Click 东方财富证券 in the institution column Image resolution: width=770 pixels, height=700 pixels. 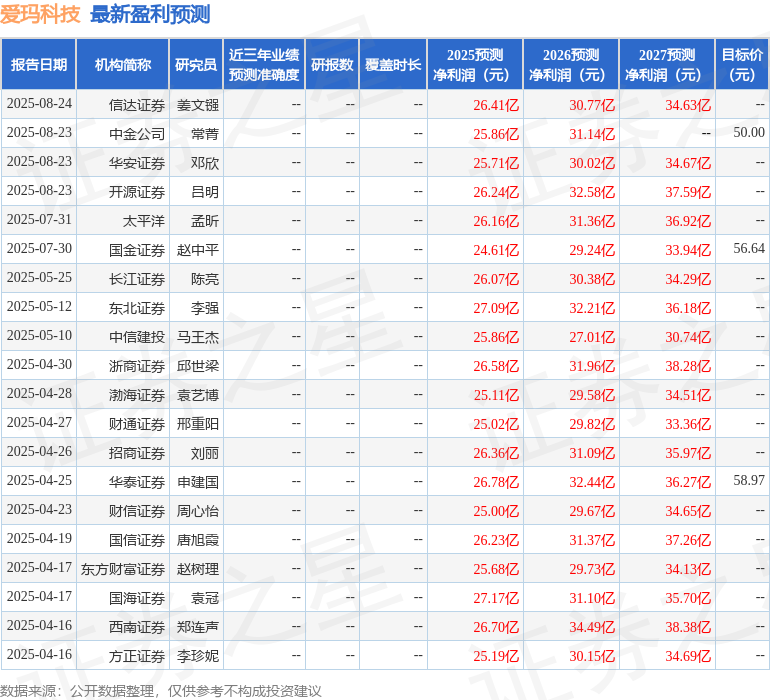[x=123, y=569]
